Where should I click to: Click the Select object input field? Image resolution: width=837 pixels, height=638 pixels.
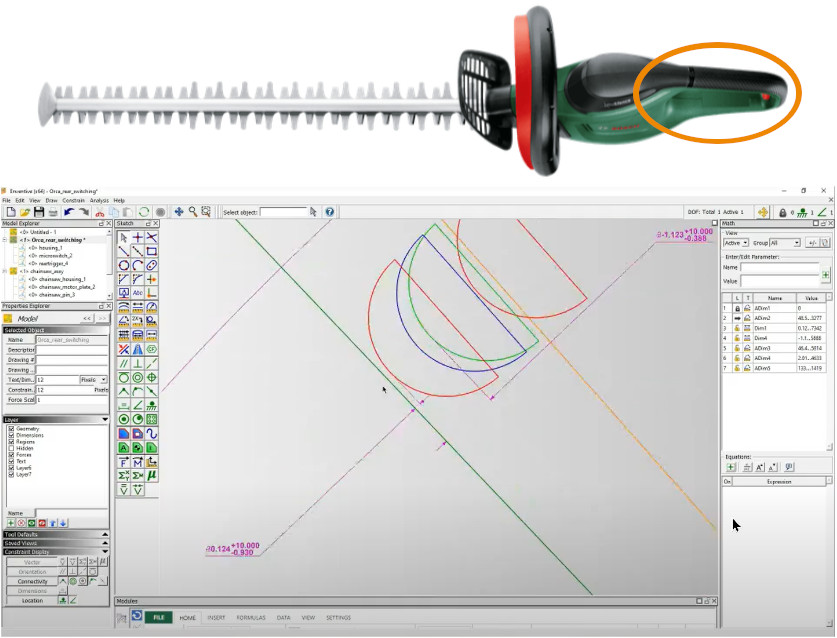point(283,212)
